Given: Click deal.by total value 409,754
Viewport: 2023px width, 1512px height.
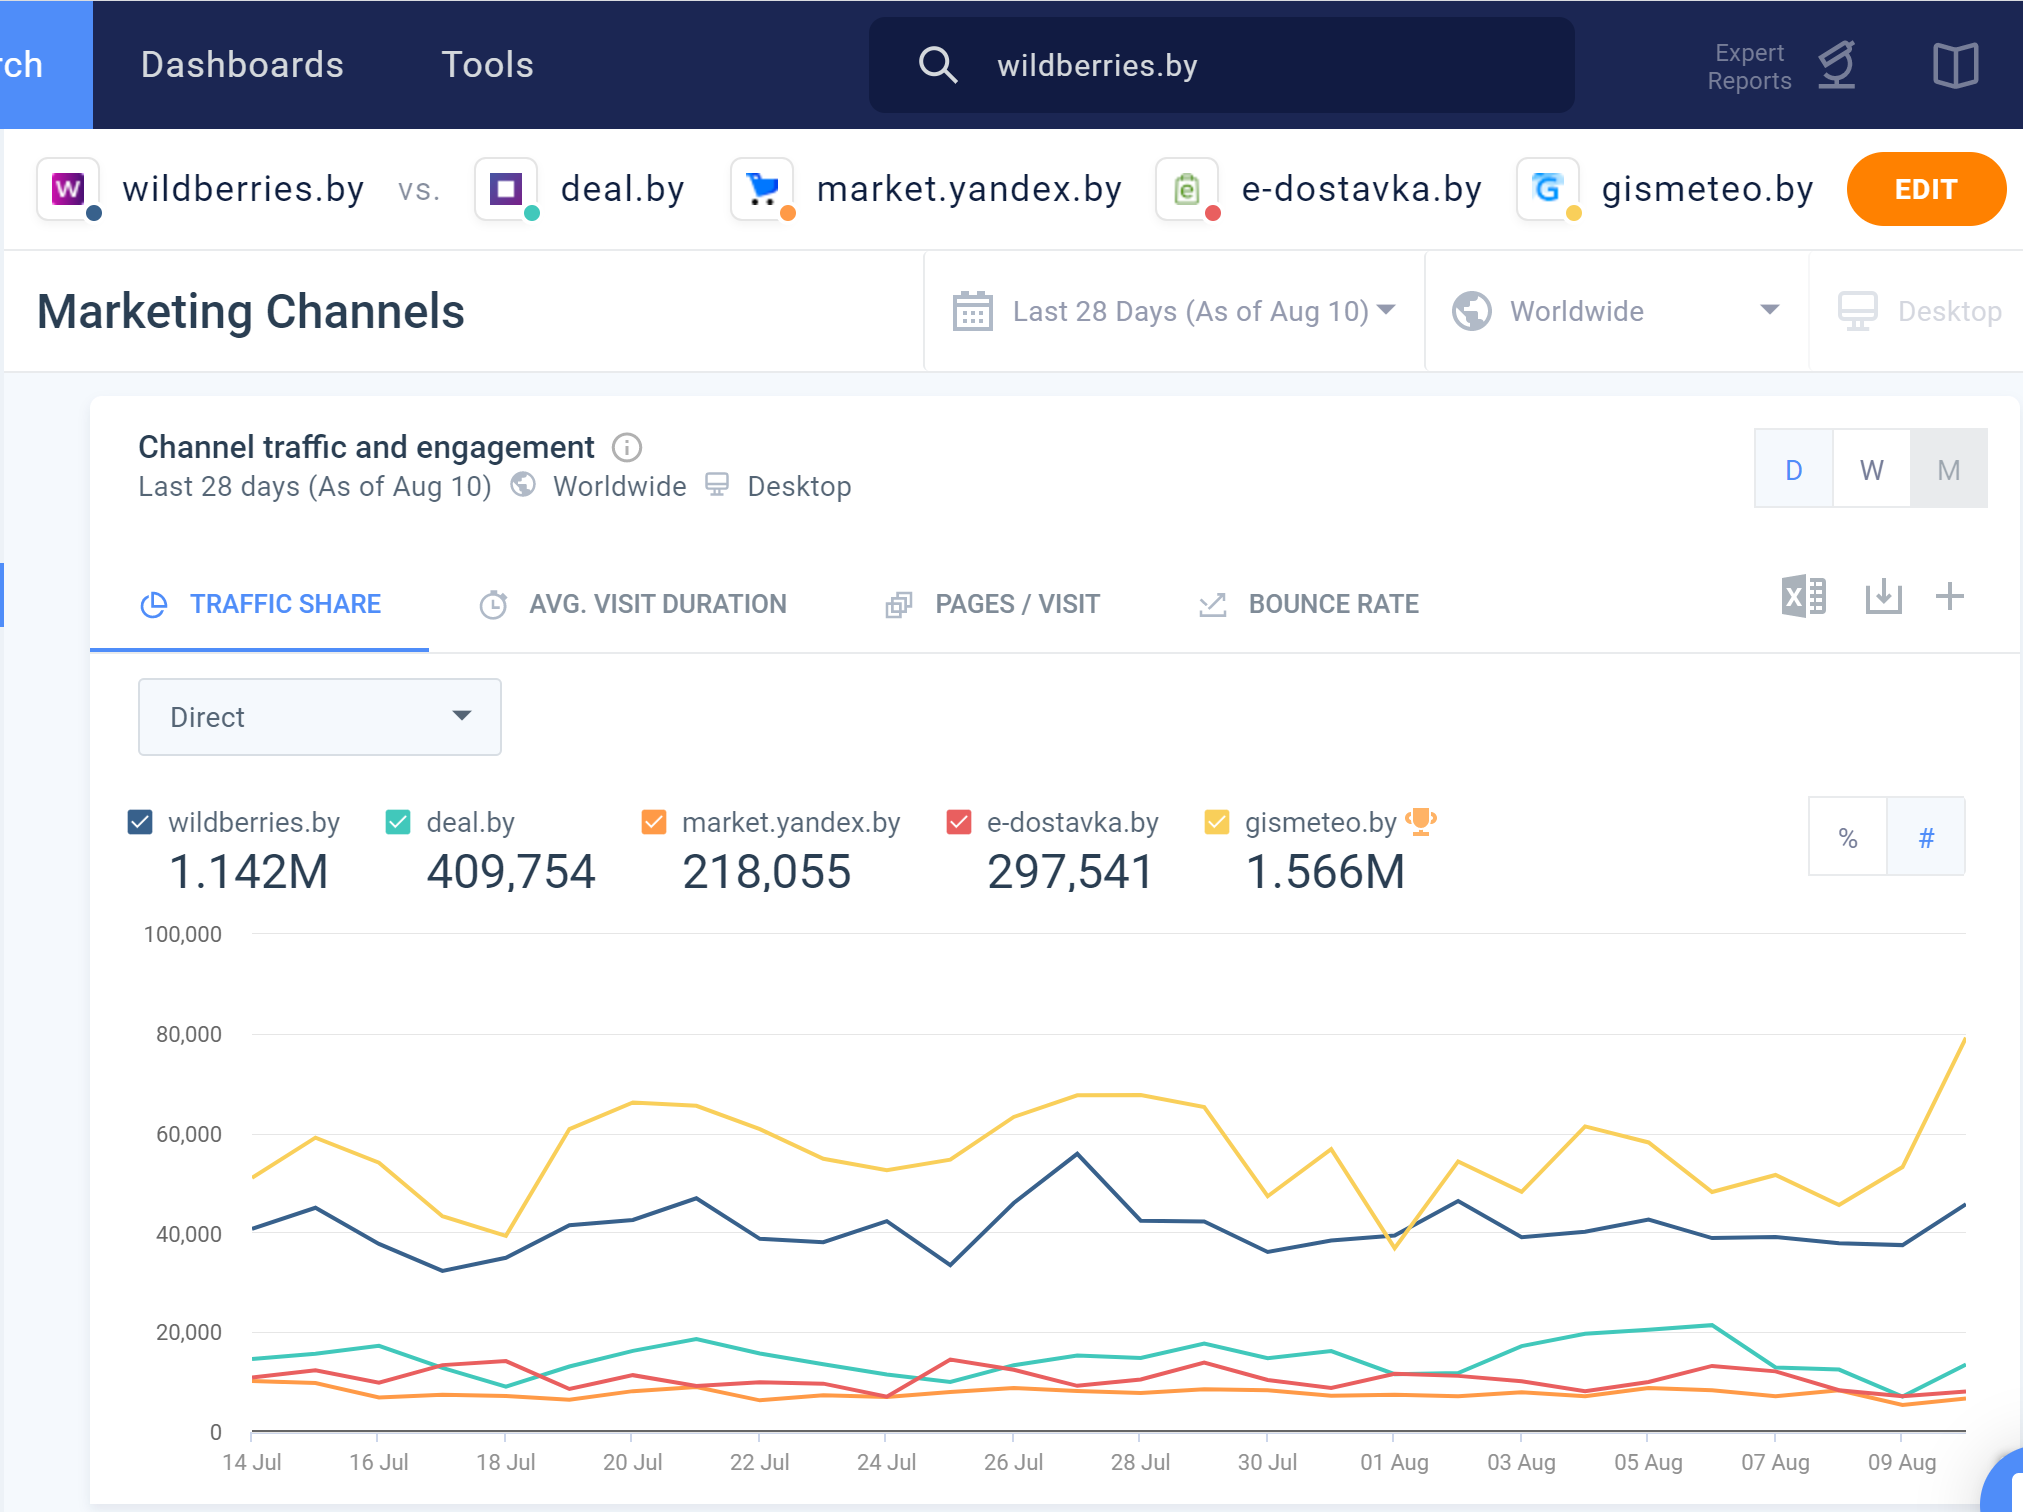Looking at the screenshot, I should (x=511, y=871).
